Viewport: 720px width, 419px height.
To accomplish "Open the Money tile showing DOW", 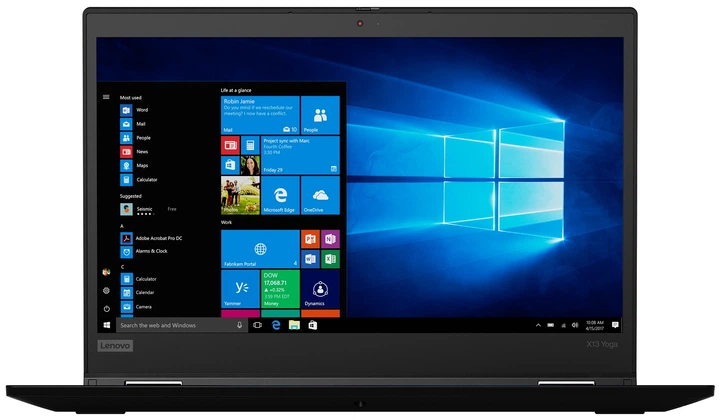I will coord(280,289).
